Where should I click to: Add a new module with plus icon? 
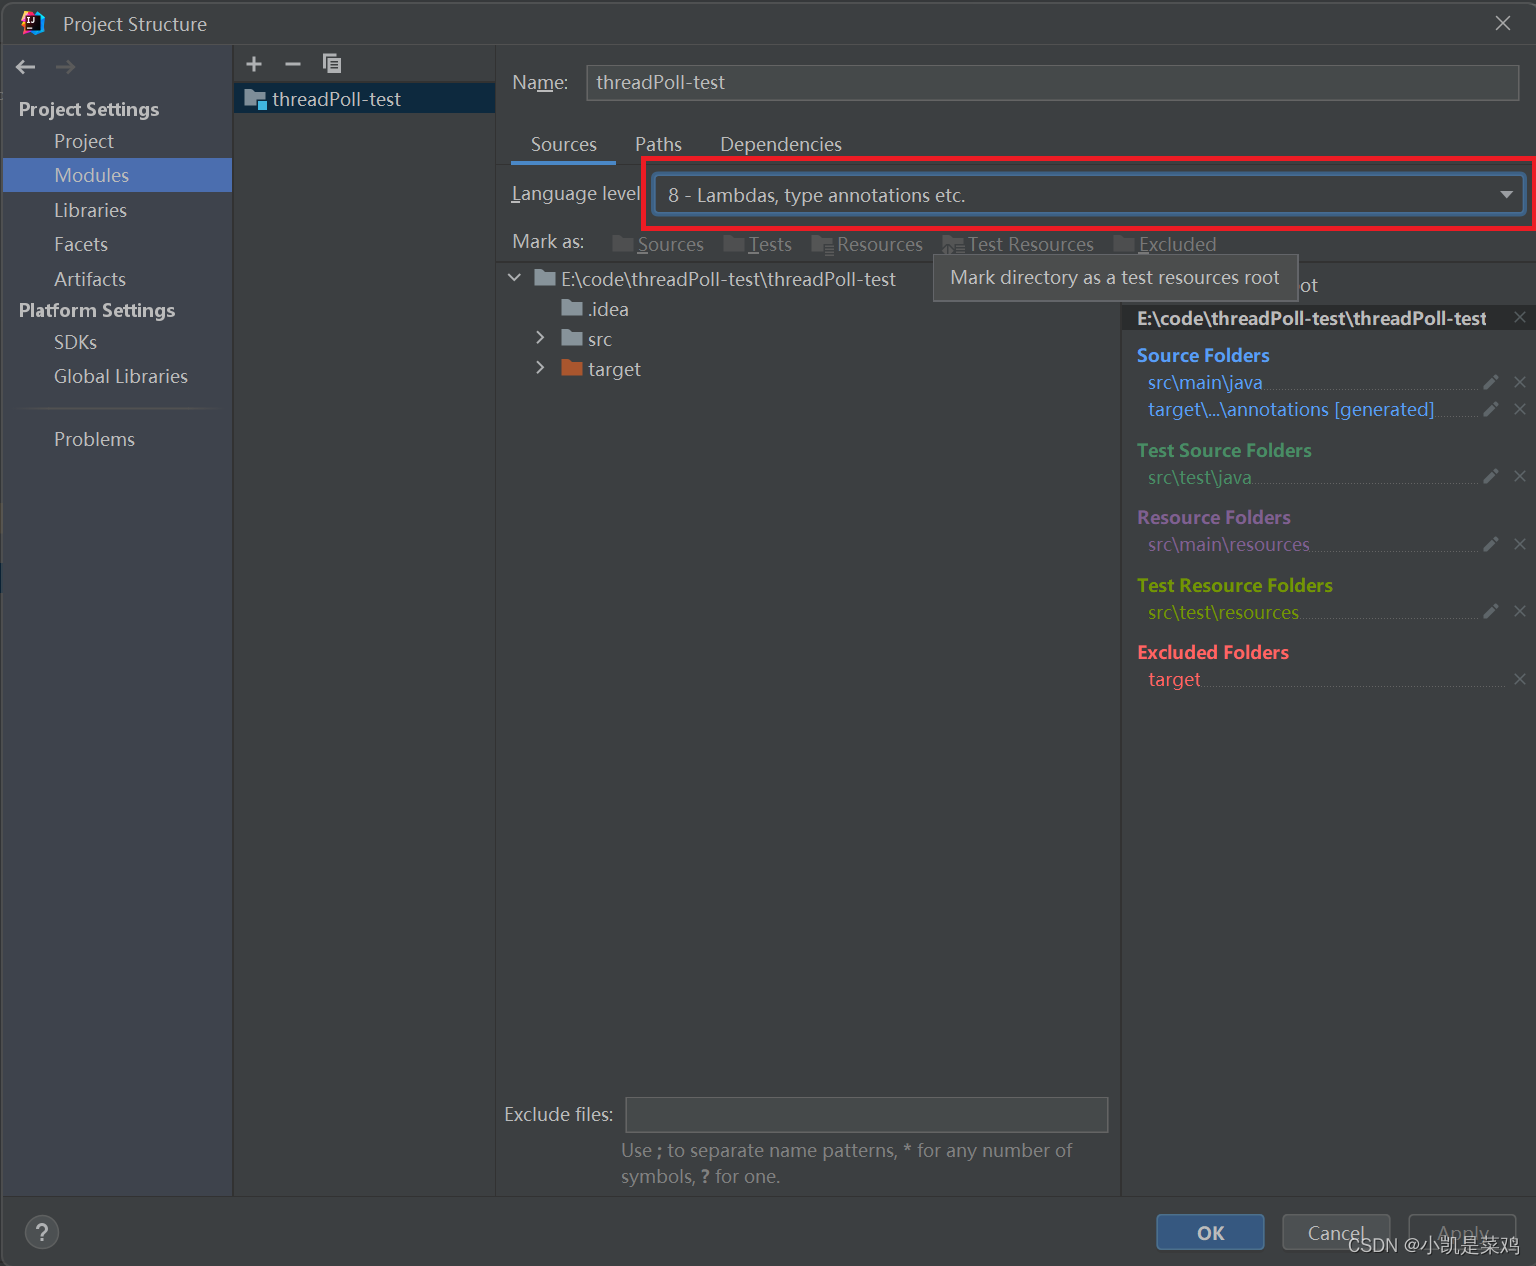pyautogui.click(x=254, y=64)
